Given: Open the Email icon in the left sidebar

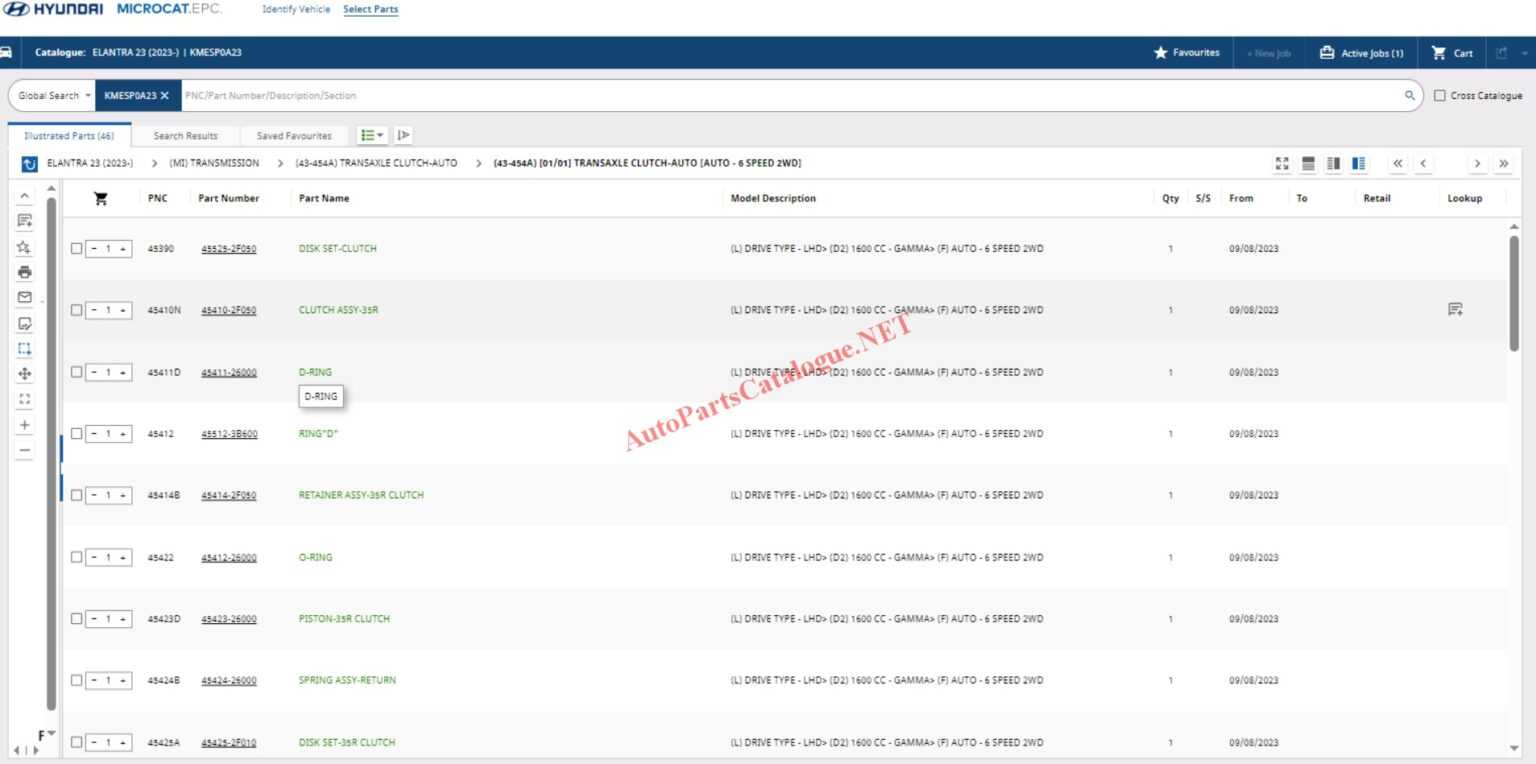Looking at the screenshot, I should click(25, 295).
